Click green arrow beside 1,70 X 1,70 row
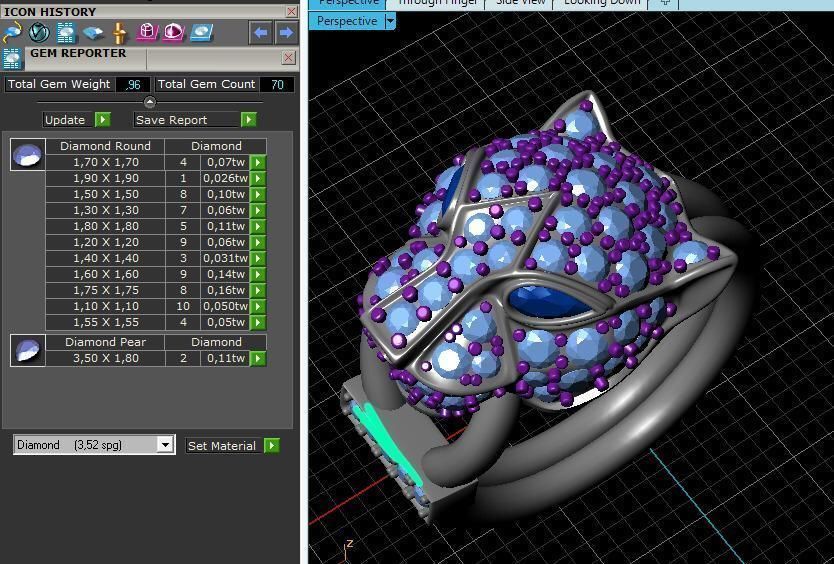The width and height of the screenshot is (834, 564). [258, 162]
